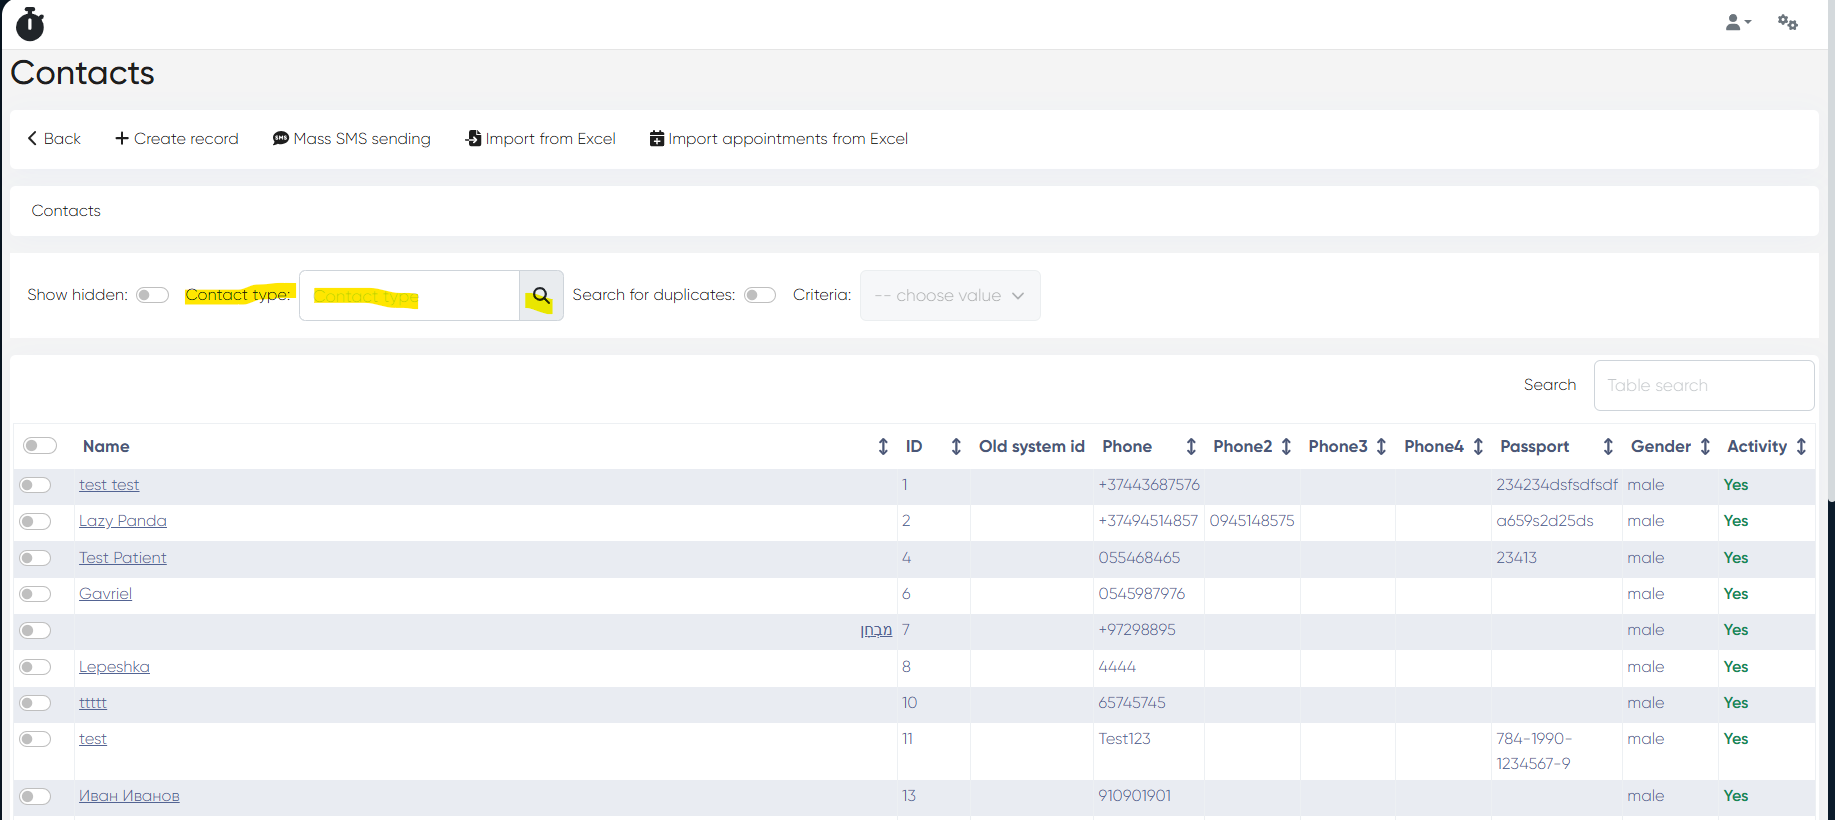Open the user account menu icon
The height and width of the screenshot is (820, 1835).
pyautogui.click(x=1737, y=22)
